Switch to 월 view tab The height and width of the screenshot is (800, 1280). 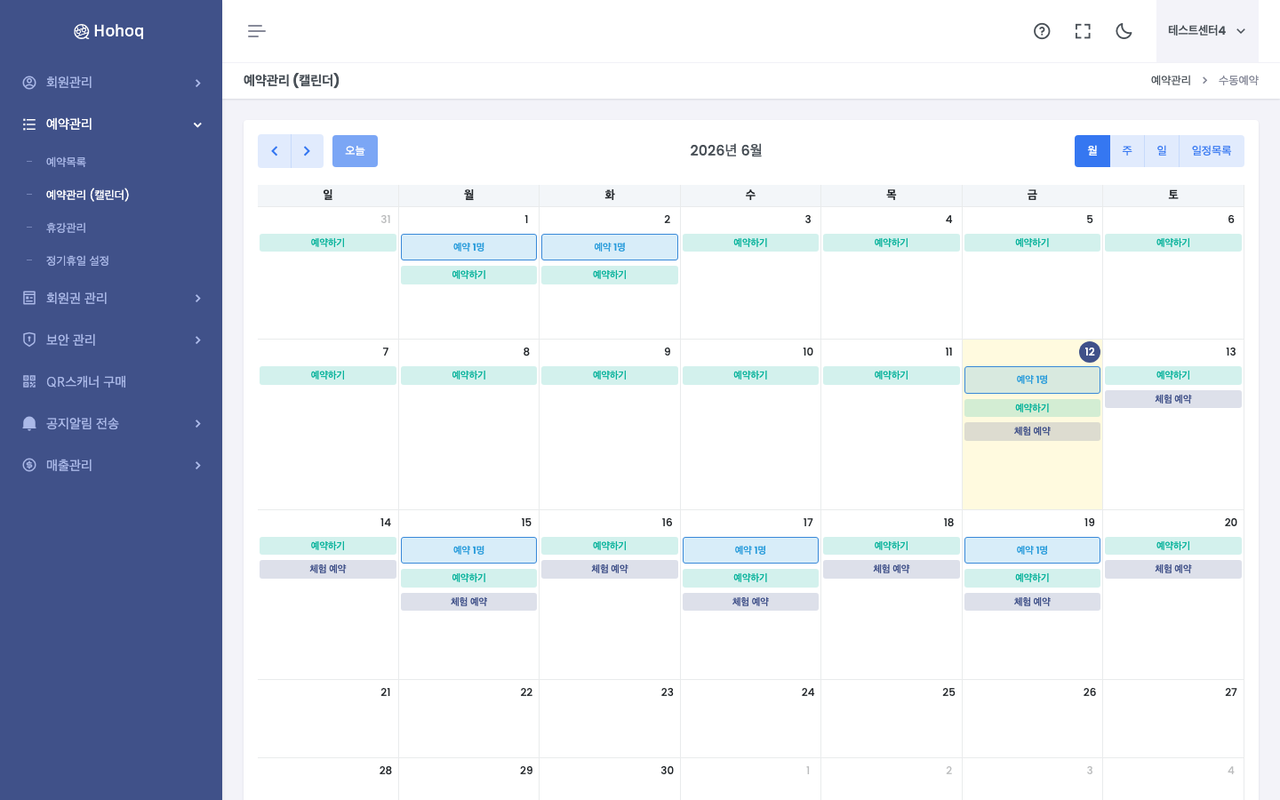click(1092, 151)
